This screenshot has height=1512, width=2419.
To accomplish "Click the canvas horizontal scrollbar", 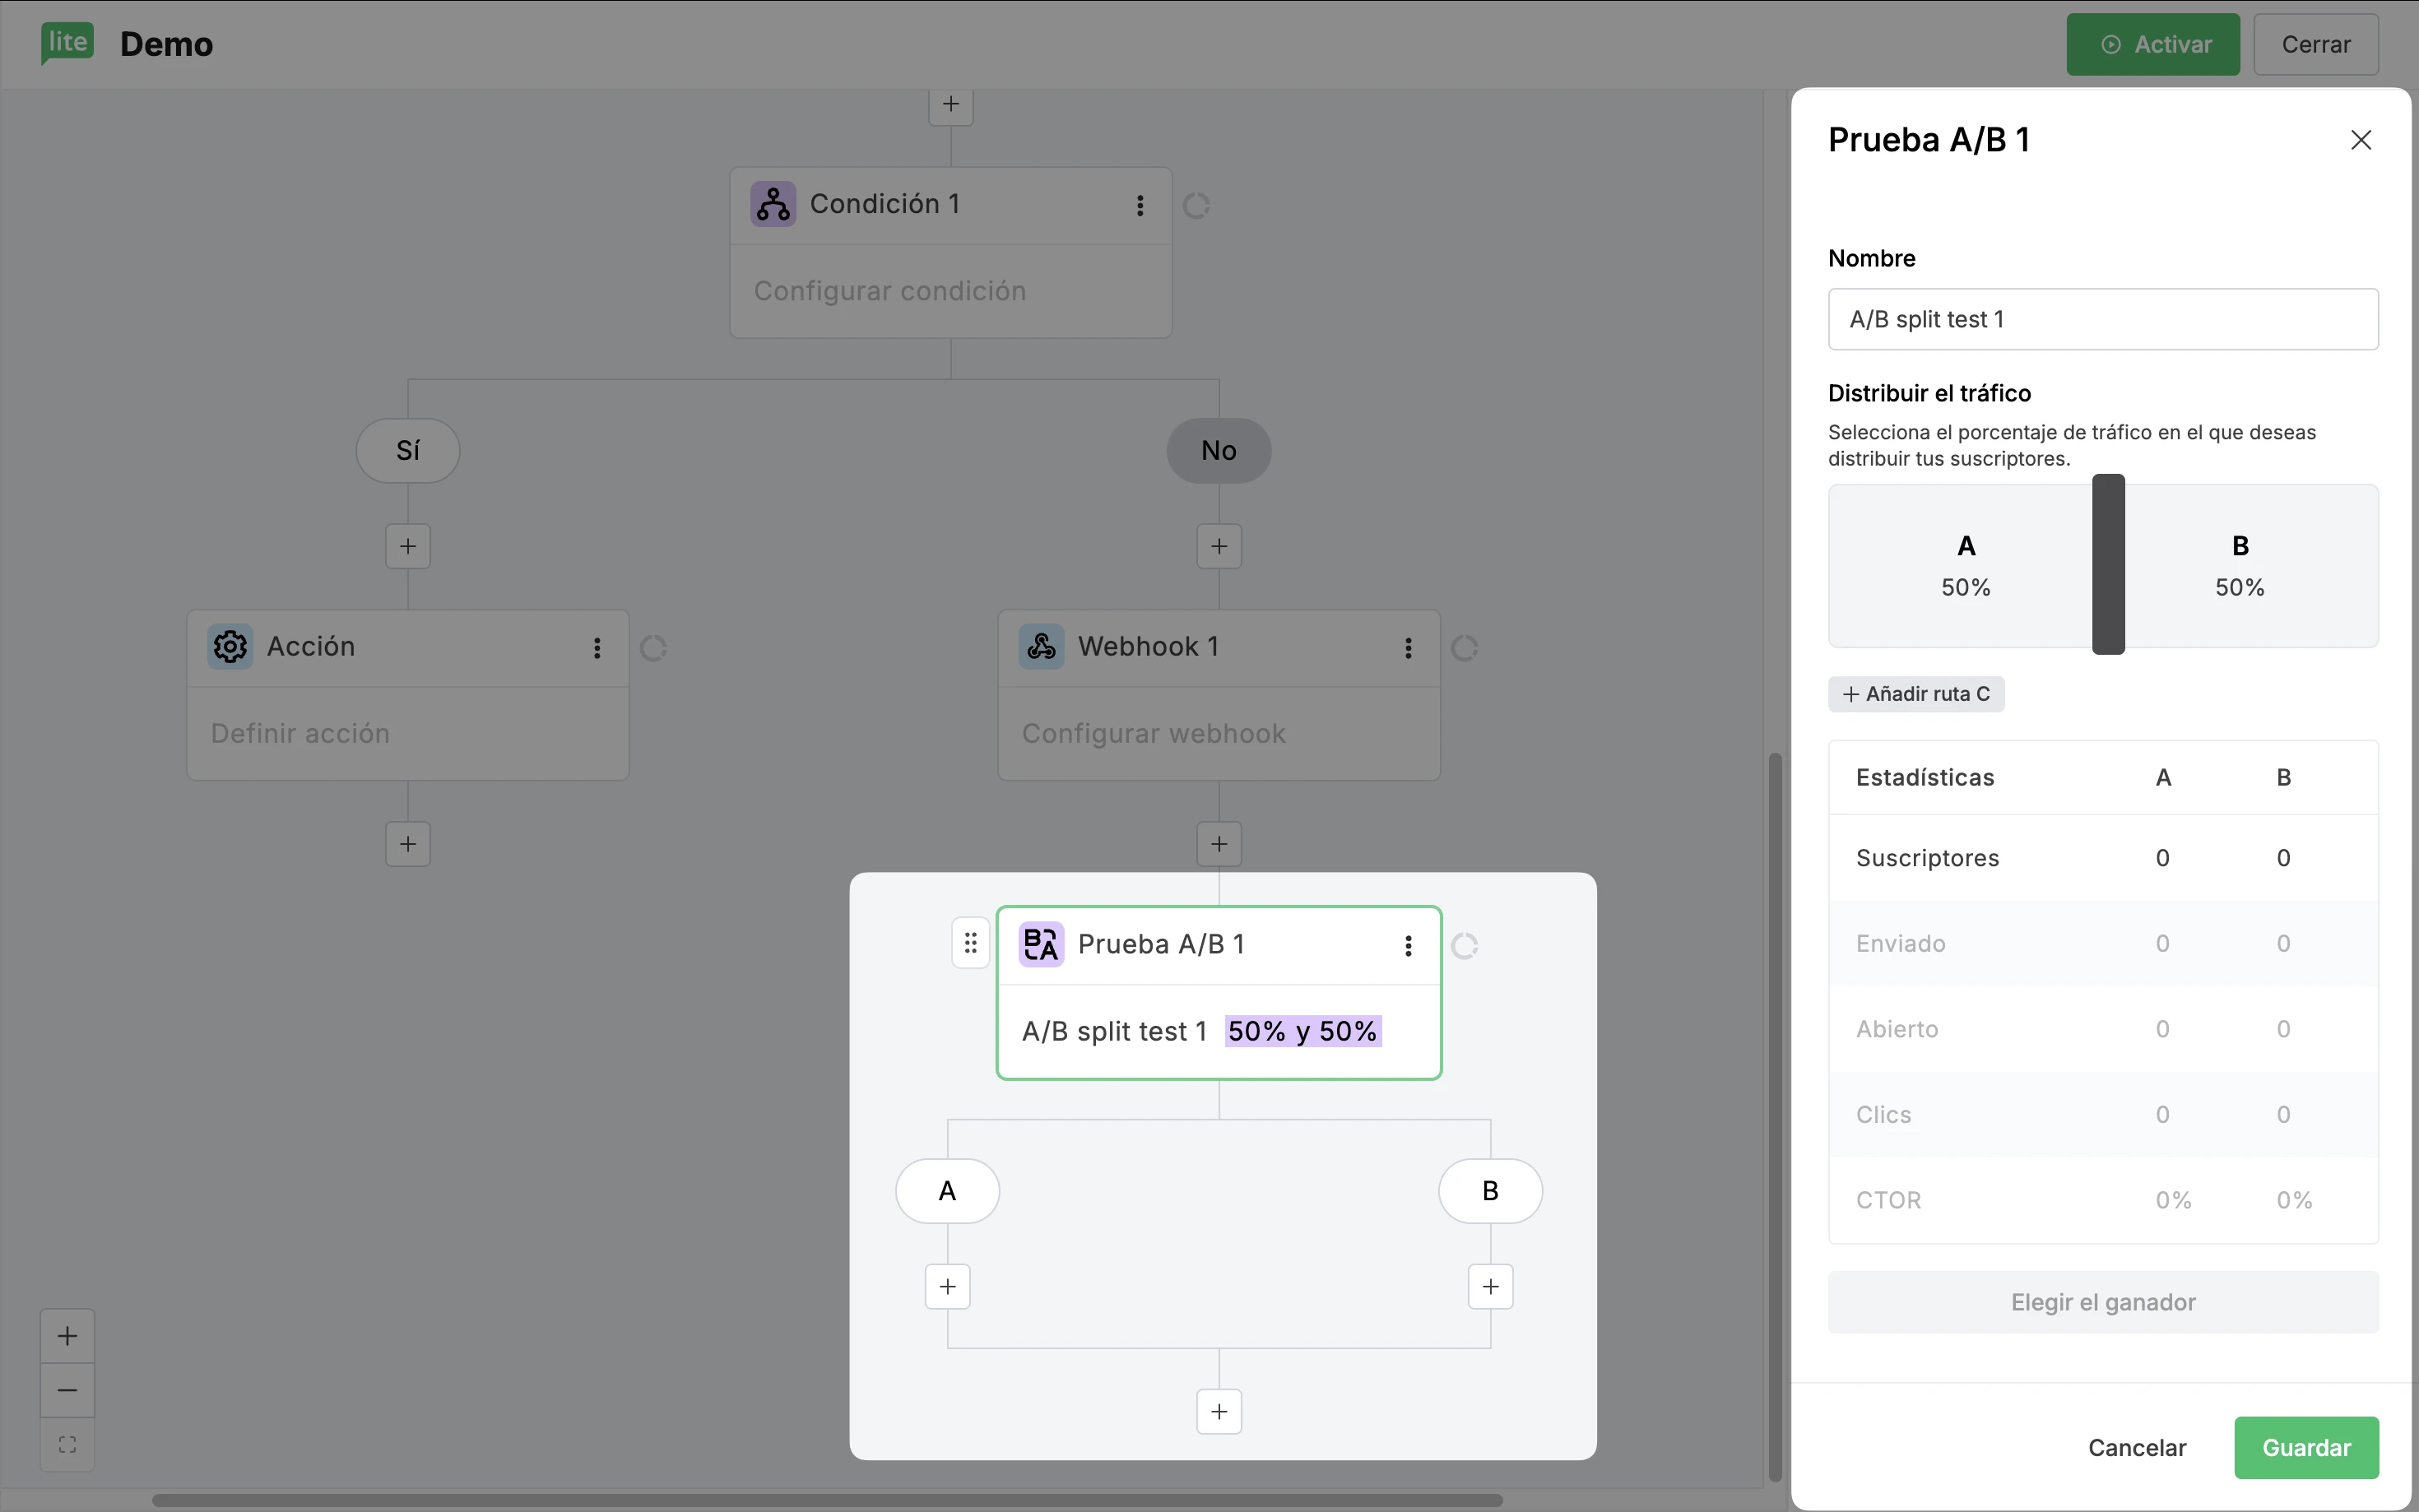I will click(x=827, y=1500).
